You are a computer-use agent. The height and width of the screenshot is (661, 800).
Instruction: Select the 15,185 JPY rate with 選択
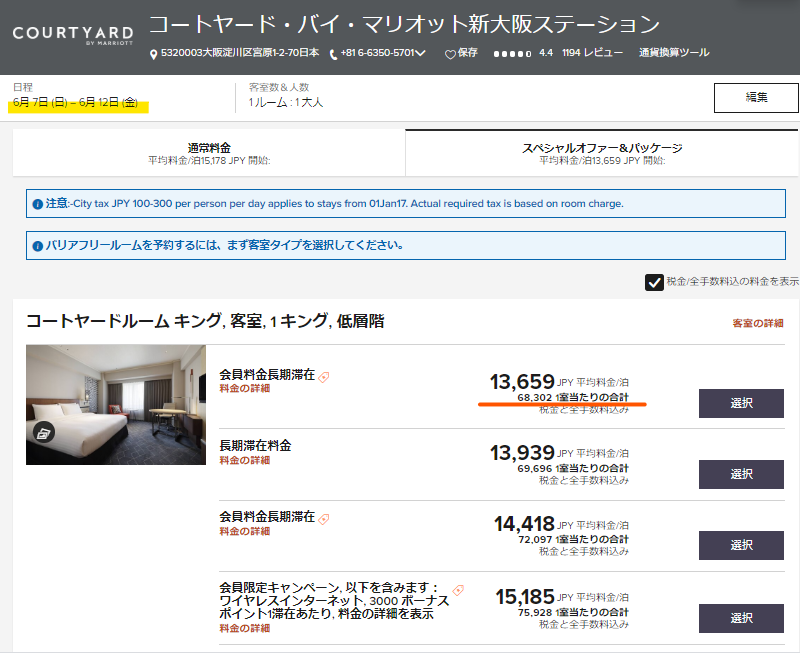(741, 618)
